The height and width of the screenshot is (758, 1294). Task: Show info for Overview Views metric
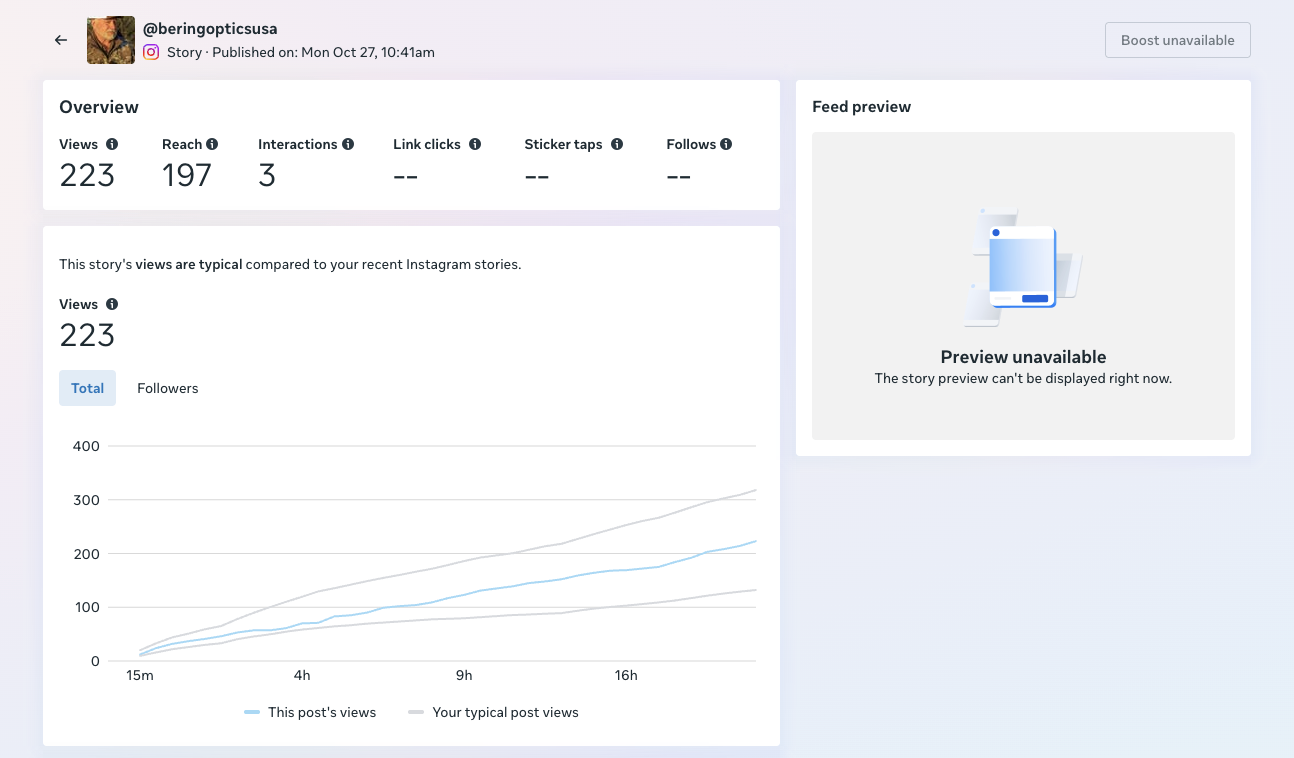[112, 144]
